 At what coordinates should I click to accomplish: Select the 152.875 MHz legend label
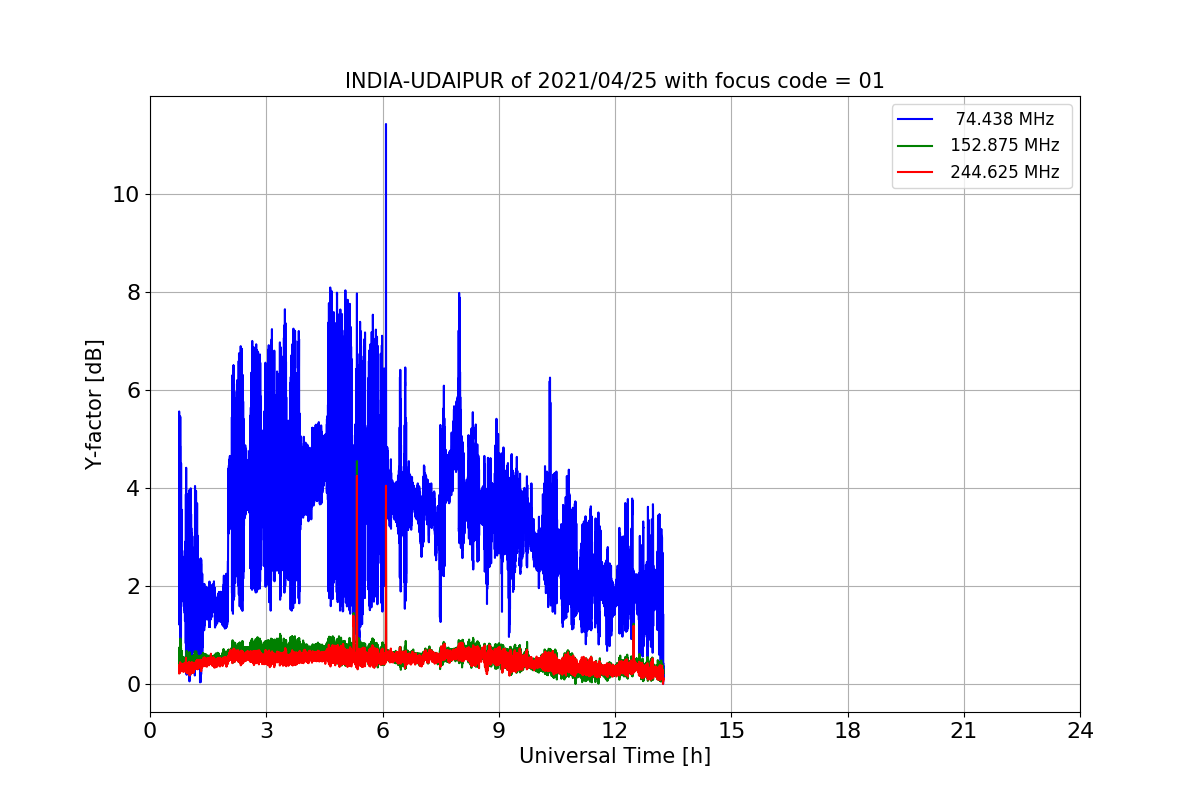1005,145
